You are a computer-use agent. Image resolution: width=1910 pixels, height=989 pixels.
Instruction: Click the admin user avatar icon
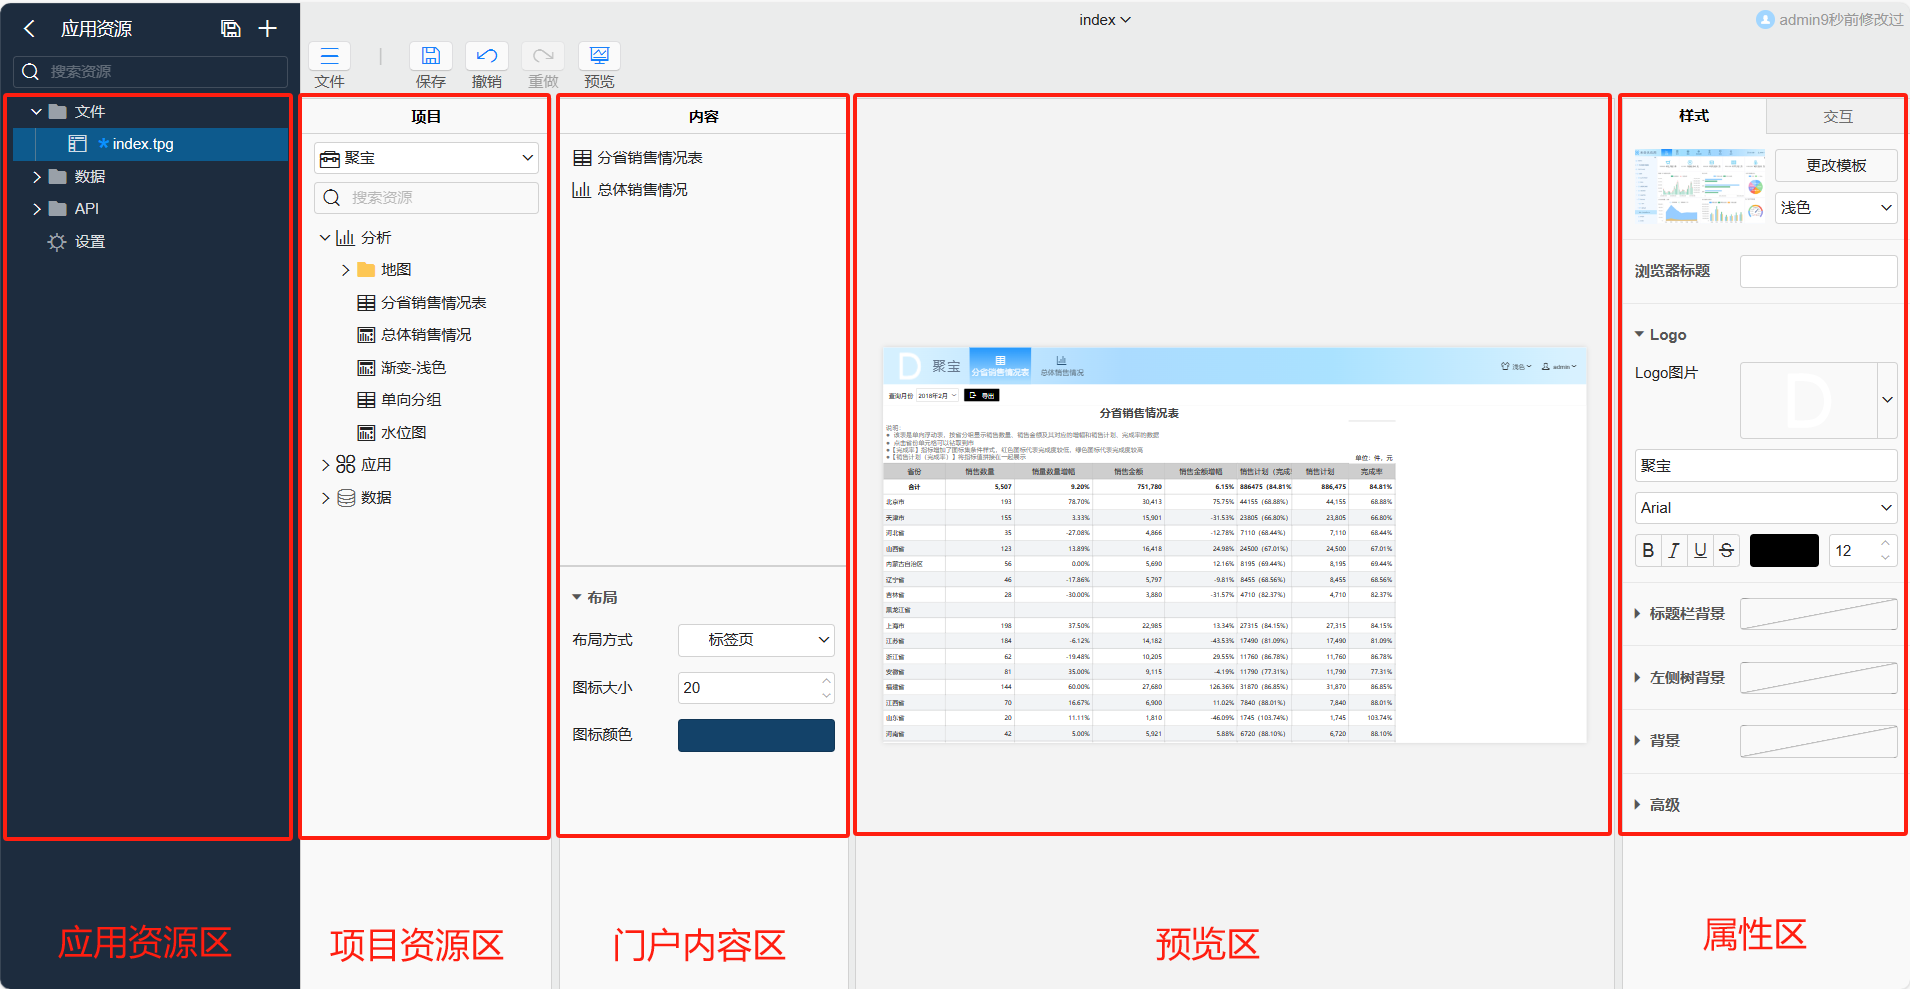1765,20
